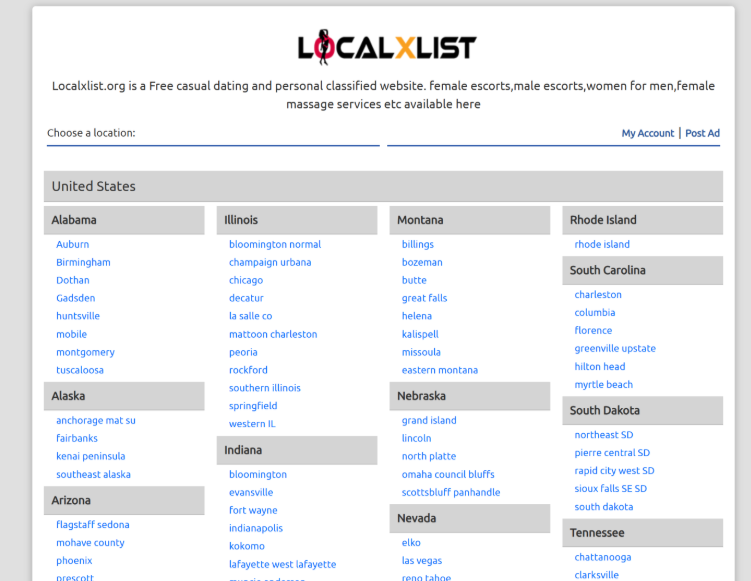
Task: Choose indianapolis
Action: [256, 528]
